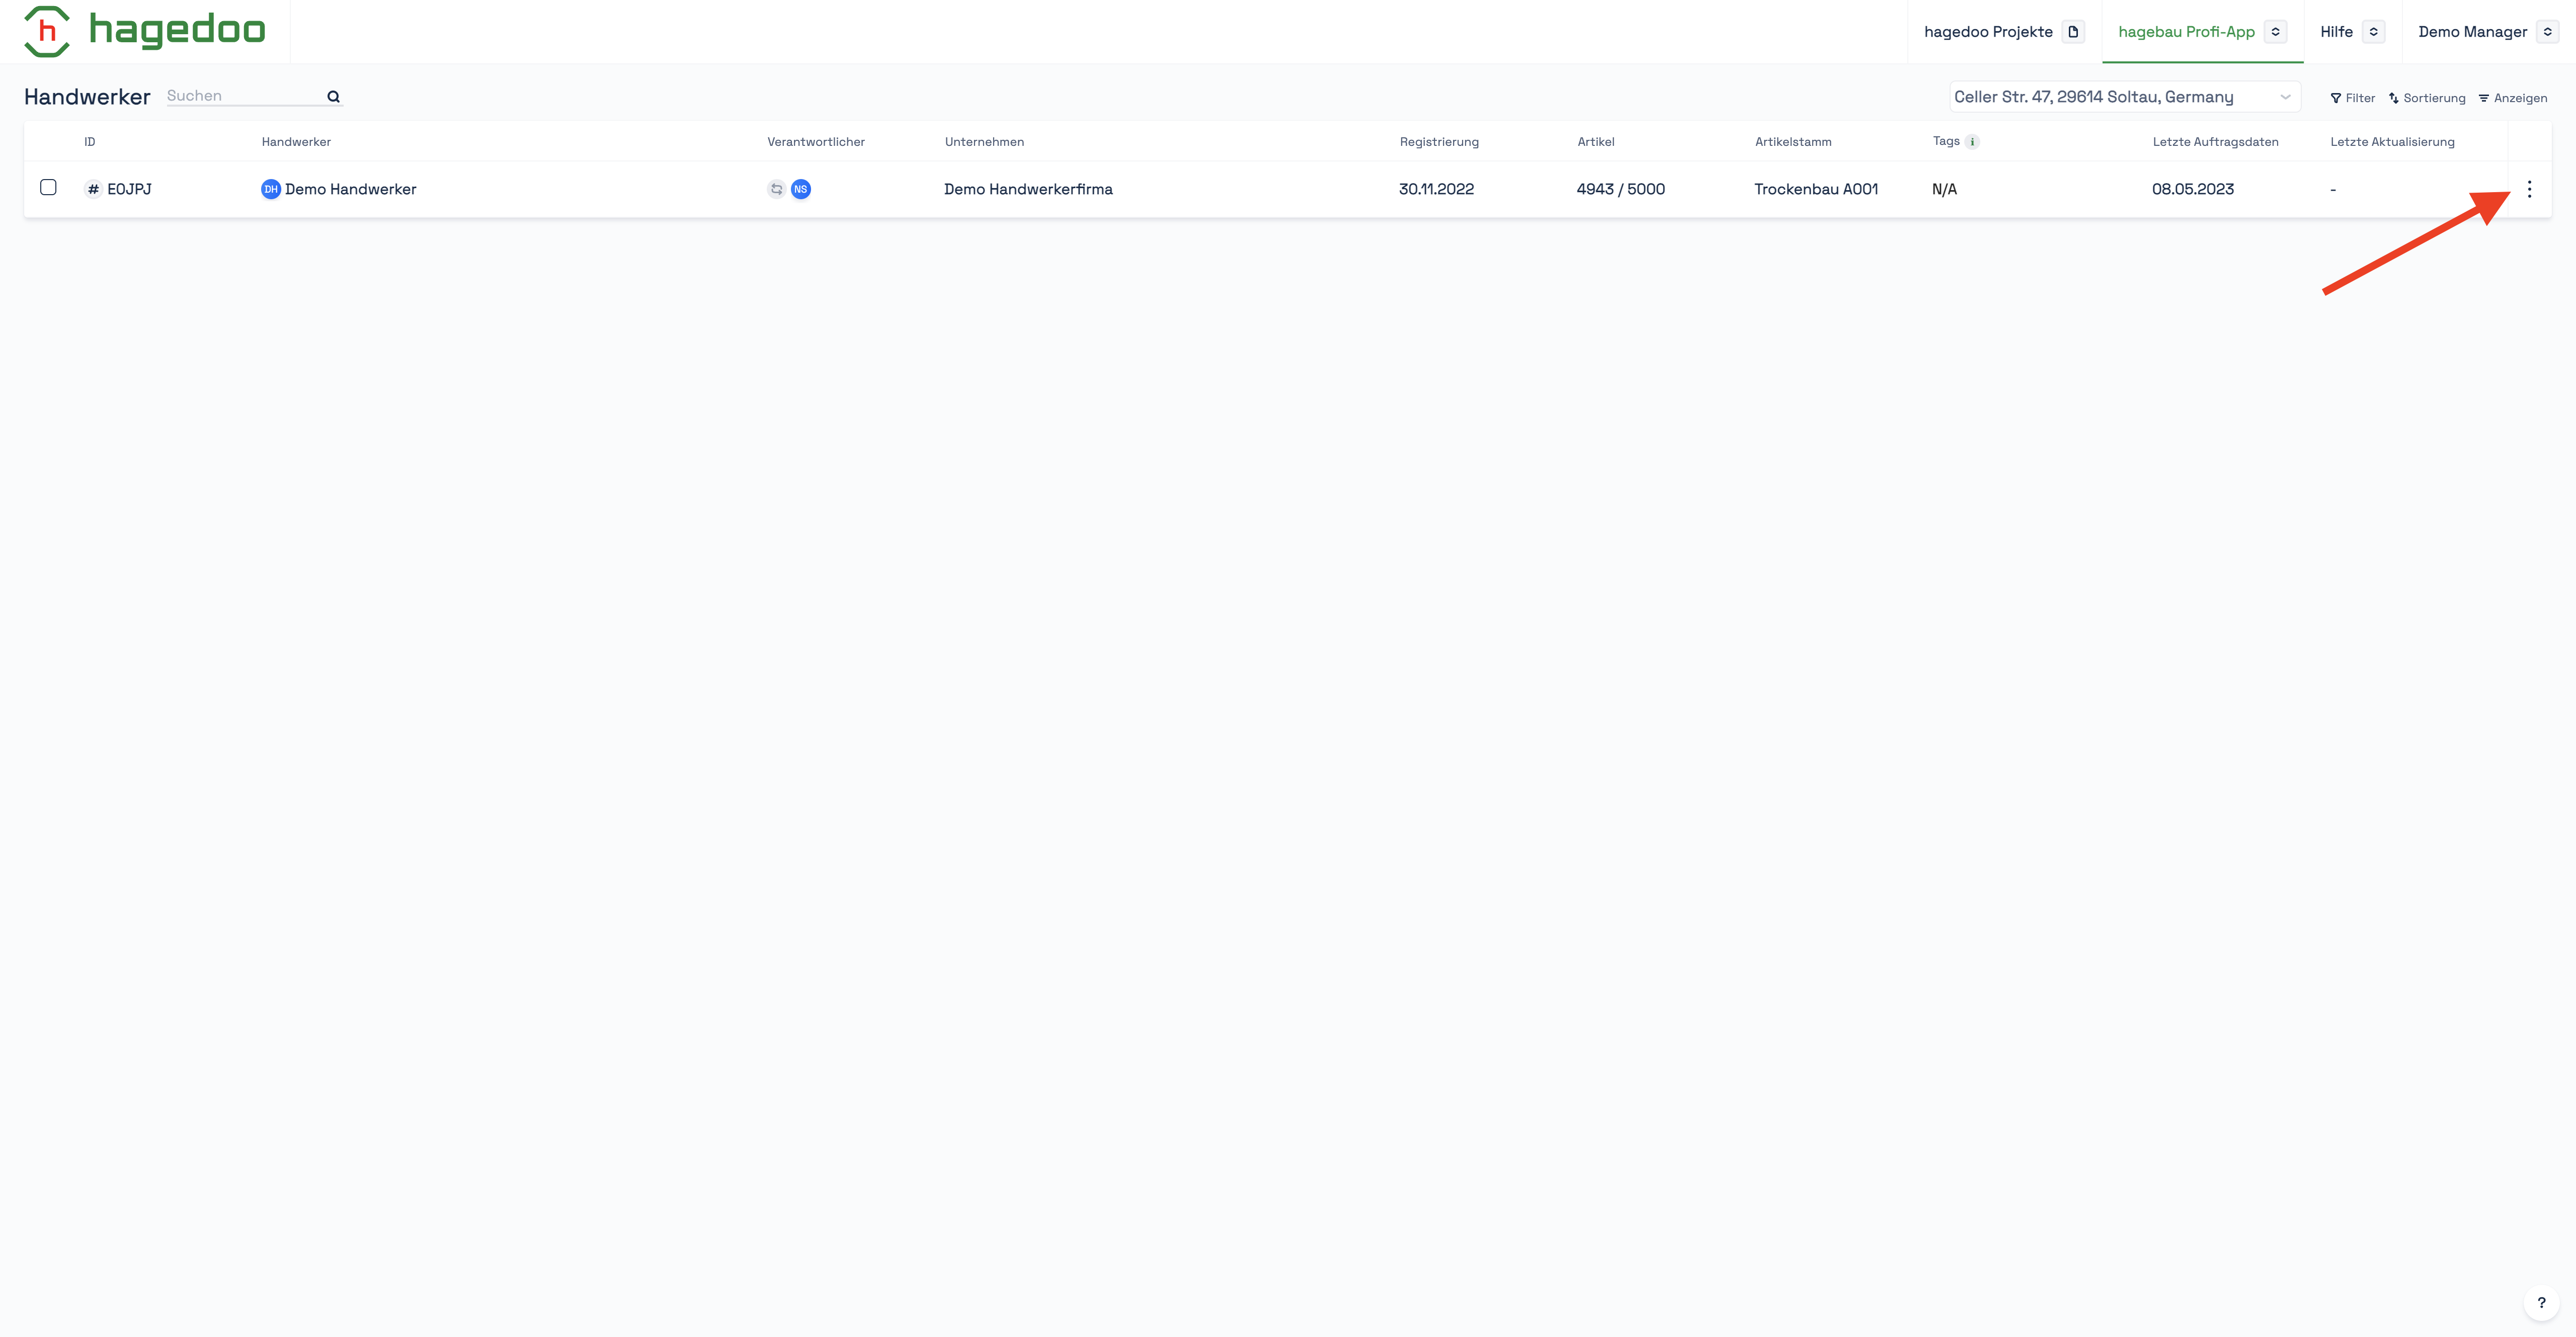The width and height of the screenshot is (2576, 1337).
Task: Click the NS avatar badge
Action: coord(800,189)
